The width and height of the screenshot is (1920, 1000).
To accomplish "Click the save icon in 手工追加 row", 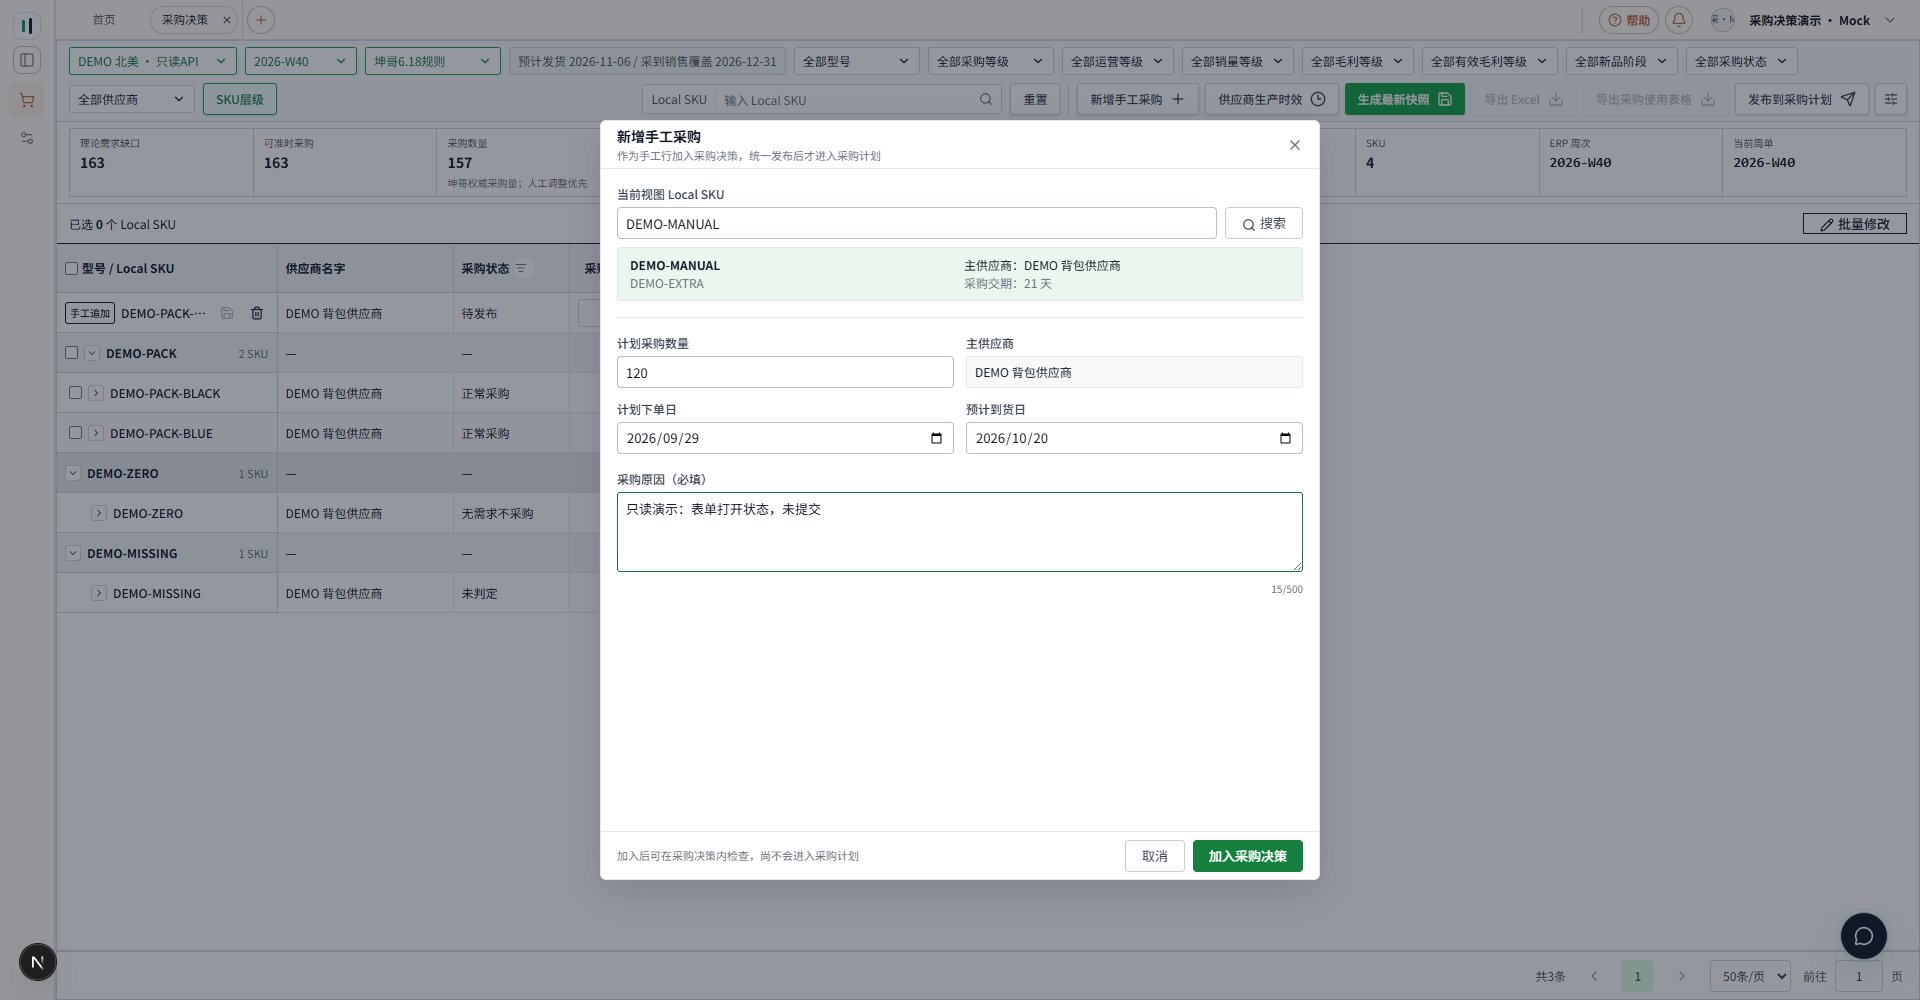I will point(227,313).
